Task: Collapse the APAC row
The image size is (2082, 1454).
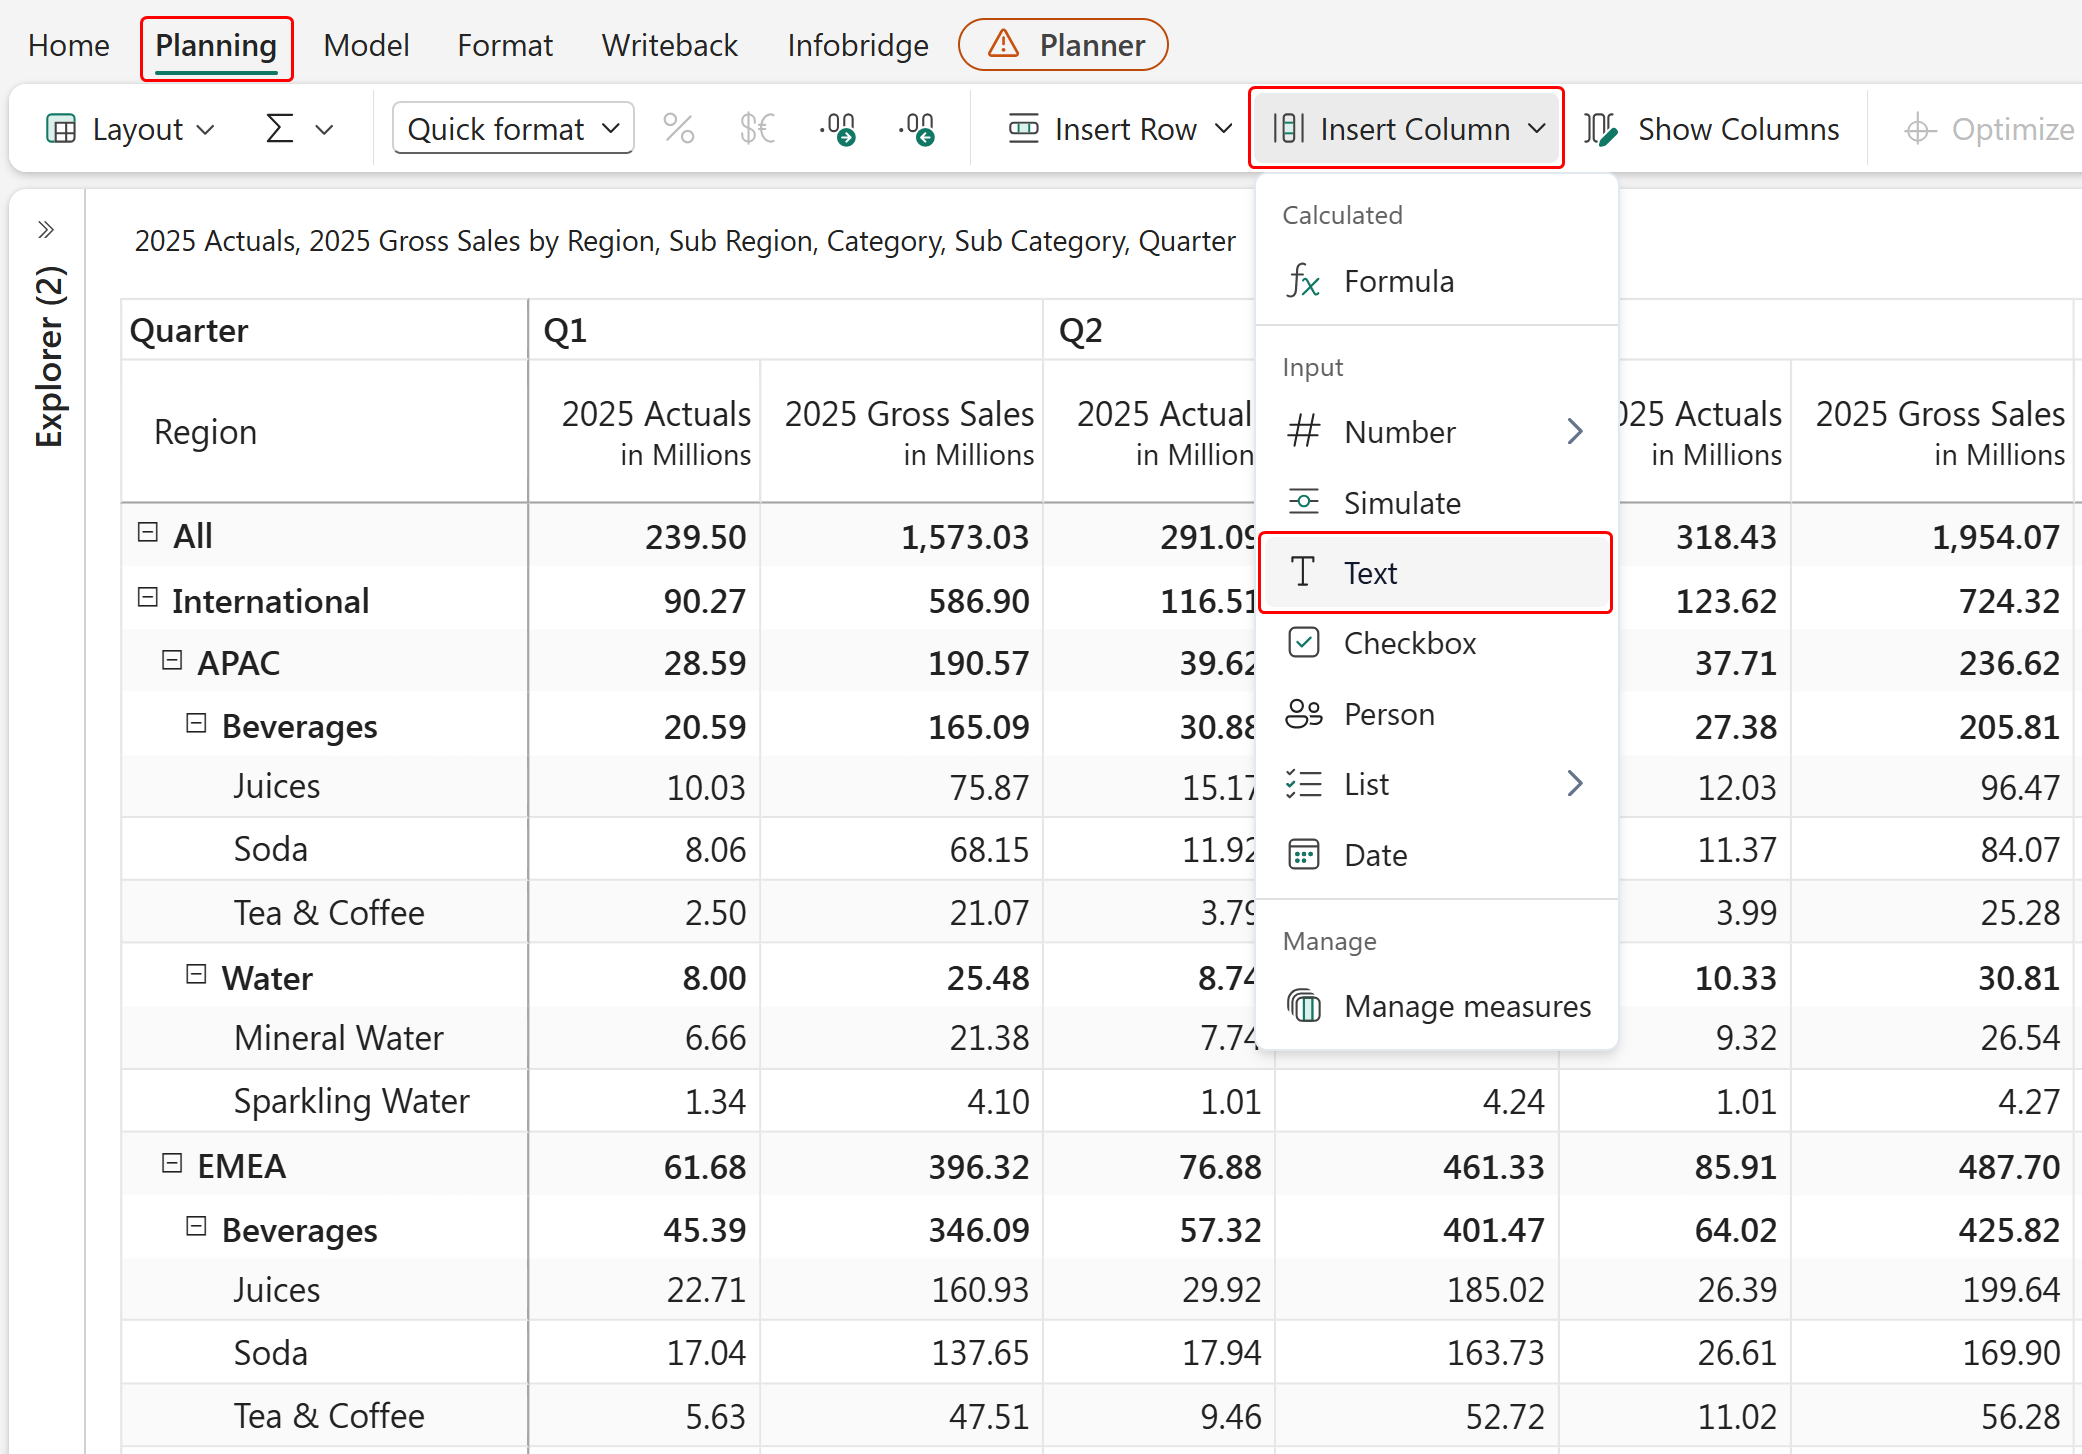Action: 172,661
